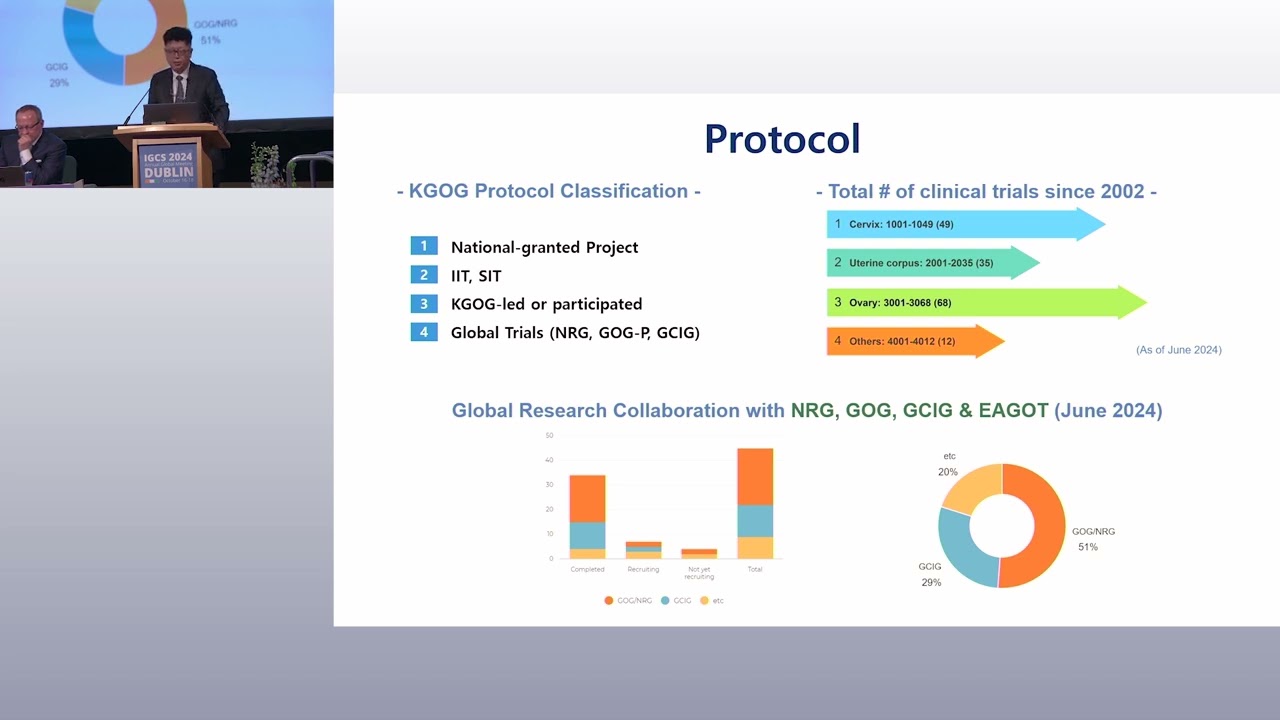Click the yellow etc legend dot
The width and height of the screenshot is (1280, 720).
point(704,600)
